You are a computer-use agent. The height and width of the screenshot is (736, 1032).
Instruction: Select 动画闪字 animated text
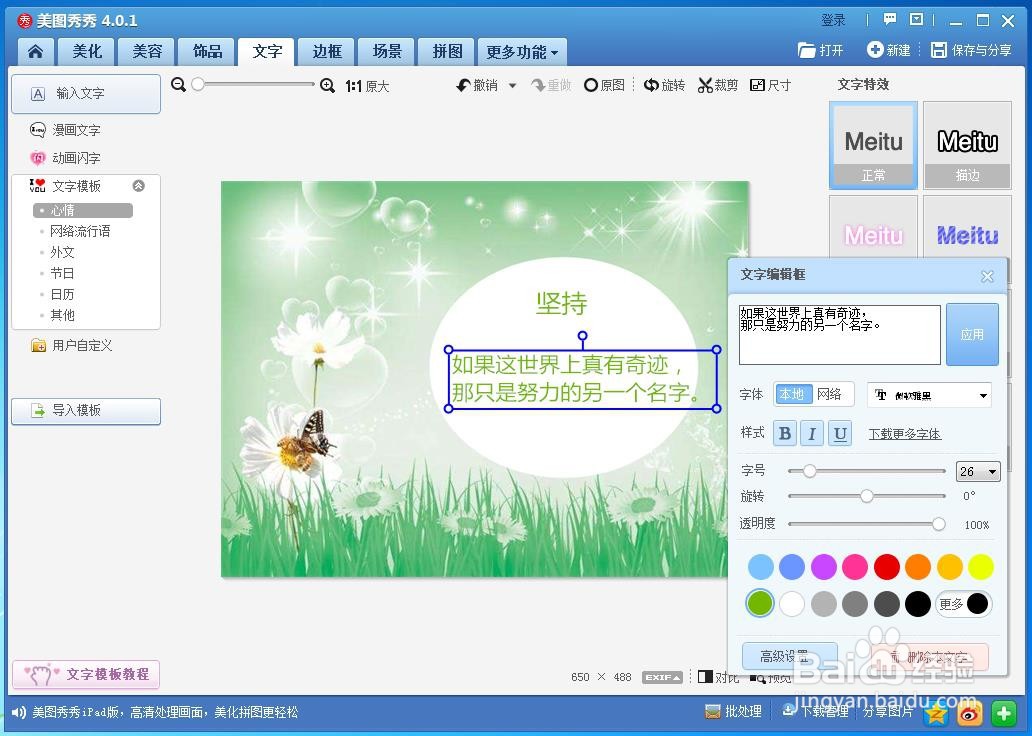pos(65,158)
